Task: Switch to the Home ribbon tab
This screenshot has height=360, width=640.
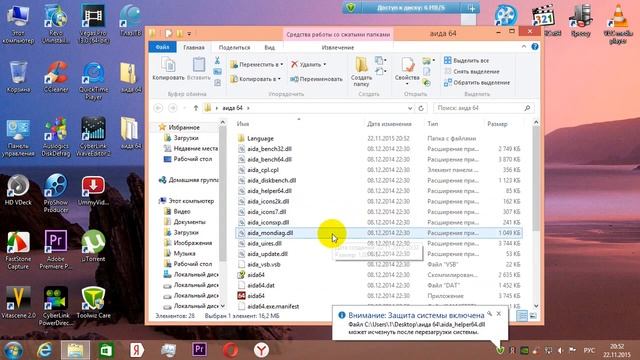Action: (194, 47)
